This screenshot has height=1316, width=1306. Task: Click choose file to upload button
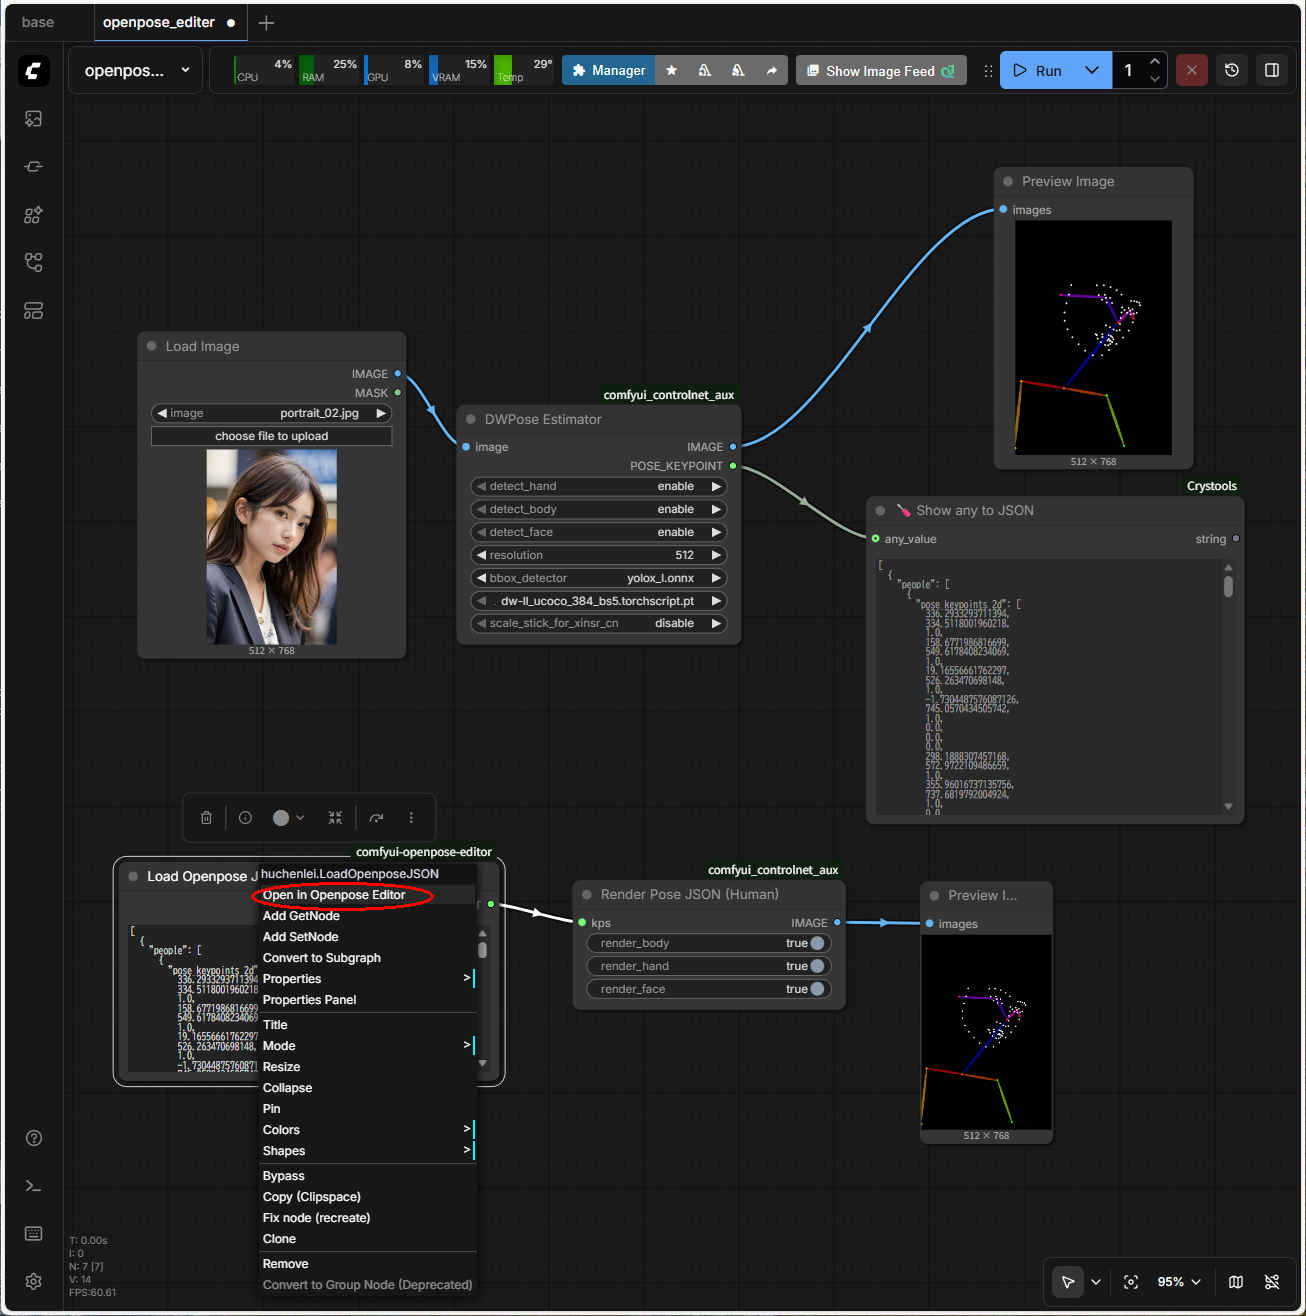[x=271, y=436]
